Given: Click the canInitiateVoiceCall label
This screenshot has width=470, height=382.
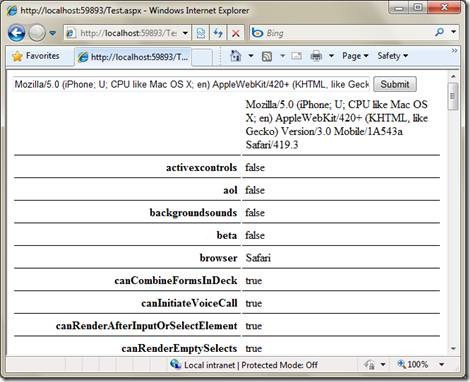Looking at the screenshot, I should (189, 303).
